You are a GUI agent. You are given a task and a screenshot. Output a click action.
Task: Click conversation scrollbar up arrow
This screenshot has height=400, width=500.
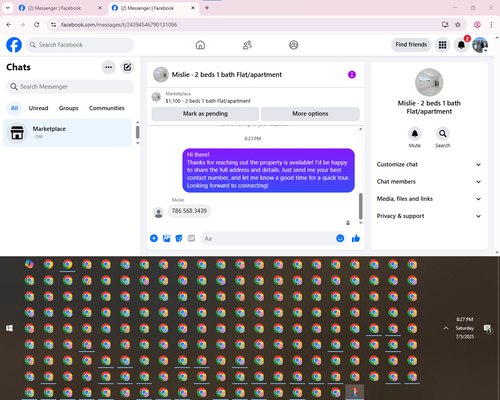(360, 129)
